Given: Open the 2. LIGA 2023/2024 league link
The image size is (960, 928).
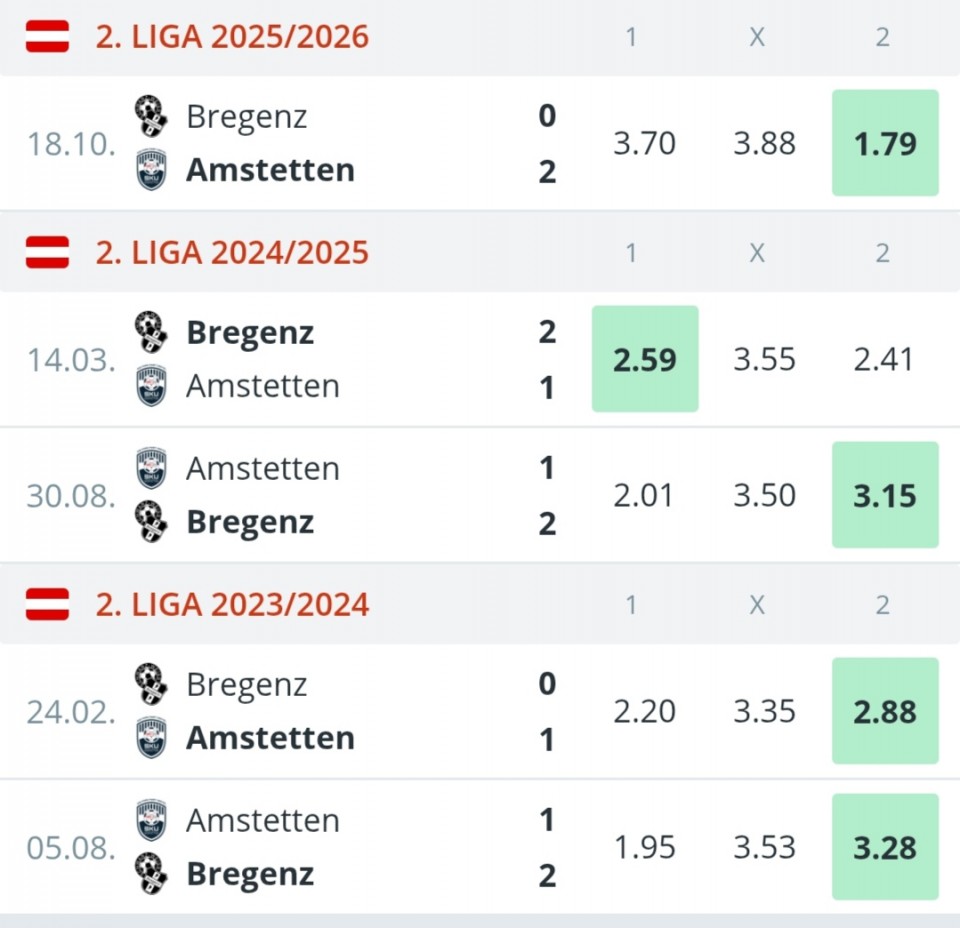Looking at the screenshot, I should 232,605.
